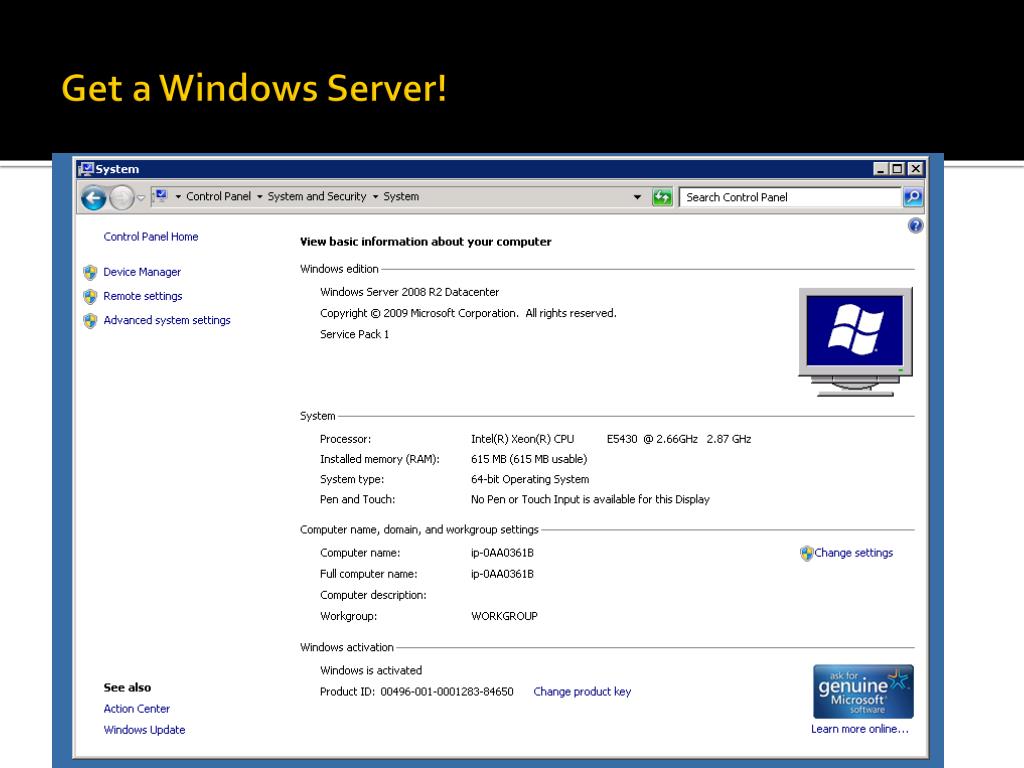Focus the Search Control Panel field
This screenshot has width=1024, height=768.
790,197
